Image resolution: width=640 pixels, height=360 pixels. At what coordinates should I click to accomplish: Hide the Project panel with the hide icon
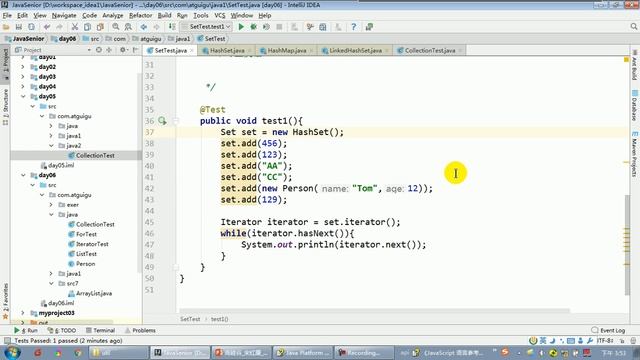tap(136, 50)
